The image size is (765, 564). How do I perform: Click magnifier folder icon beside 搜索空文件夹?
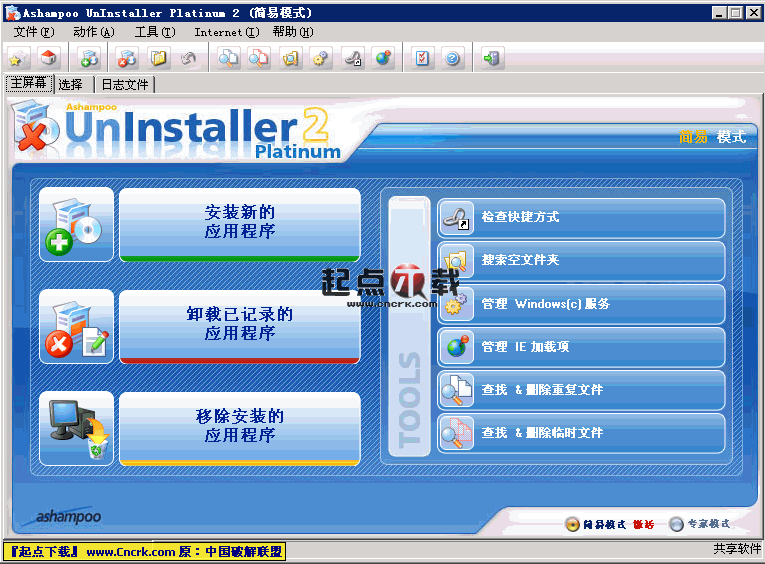point(456,261)
